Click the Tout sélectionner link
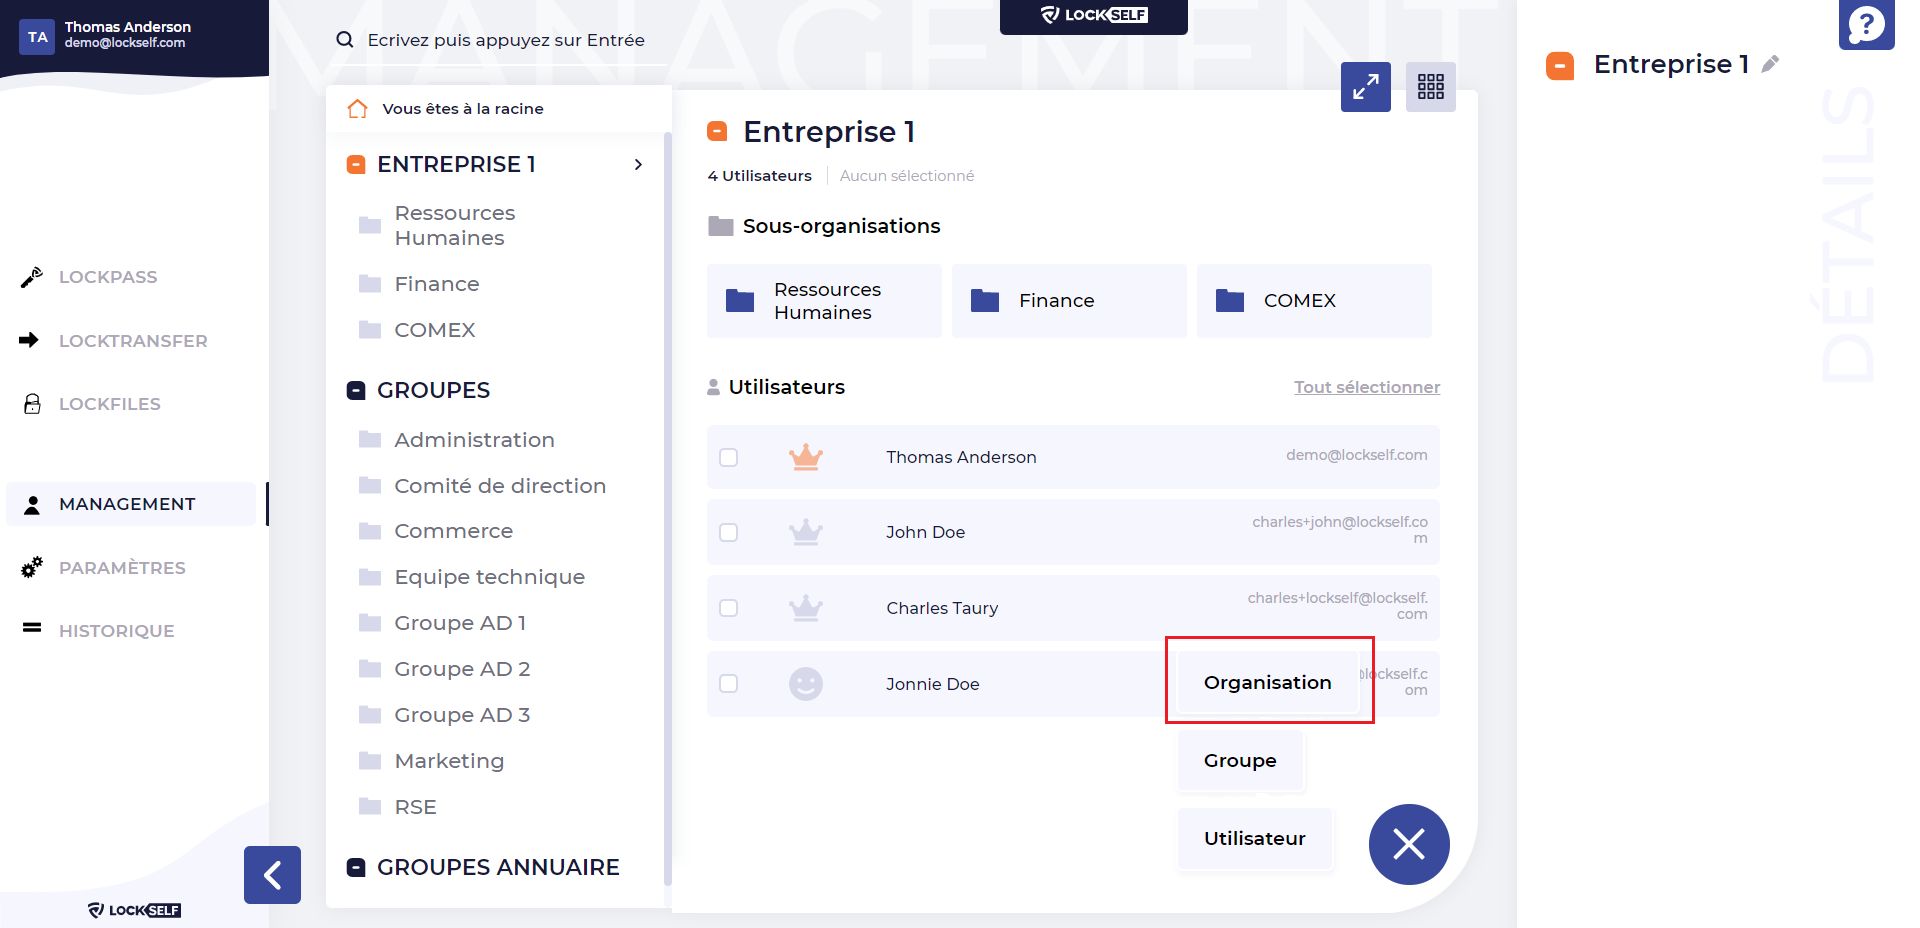1920x928 pixels. (1367, 387)
